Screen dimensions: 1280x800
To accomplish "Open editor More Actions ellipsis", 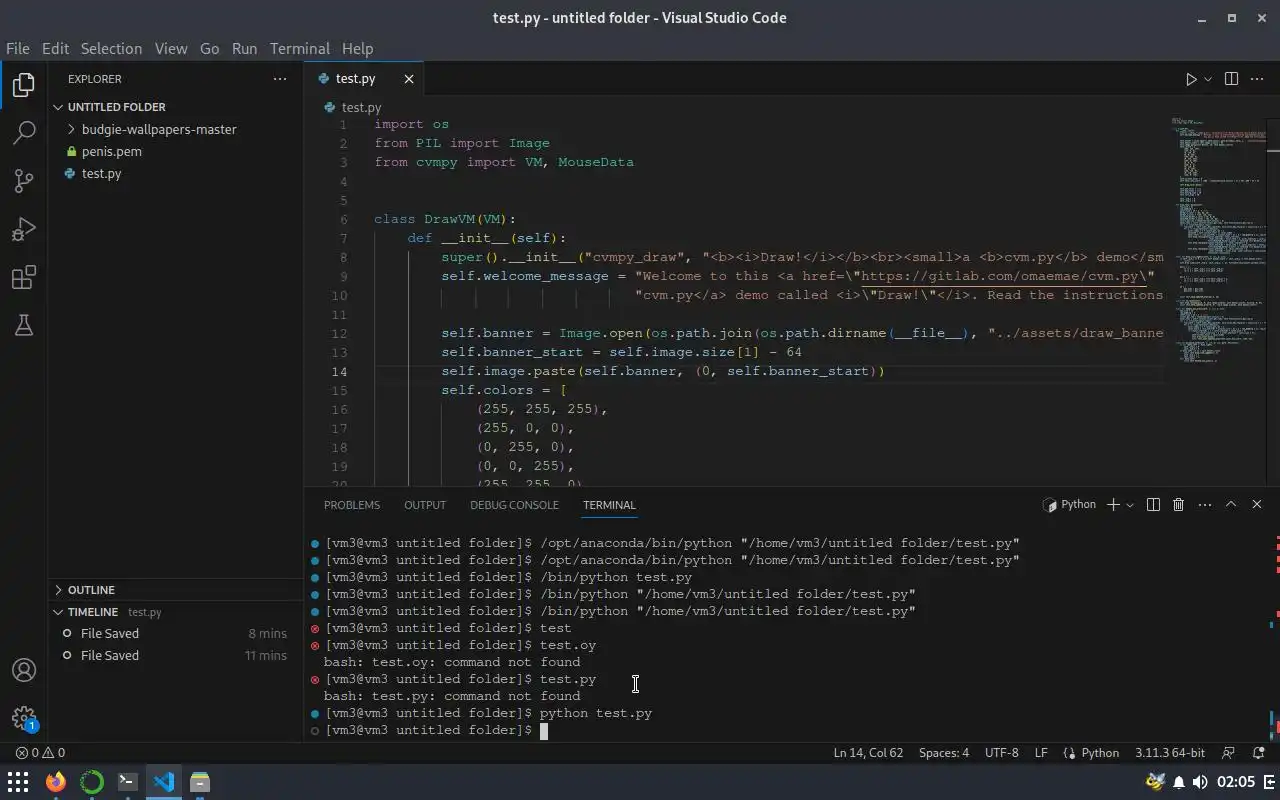I will (1258, 79).
